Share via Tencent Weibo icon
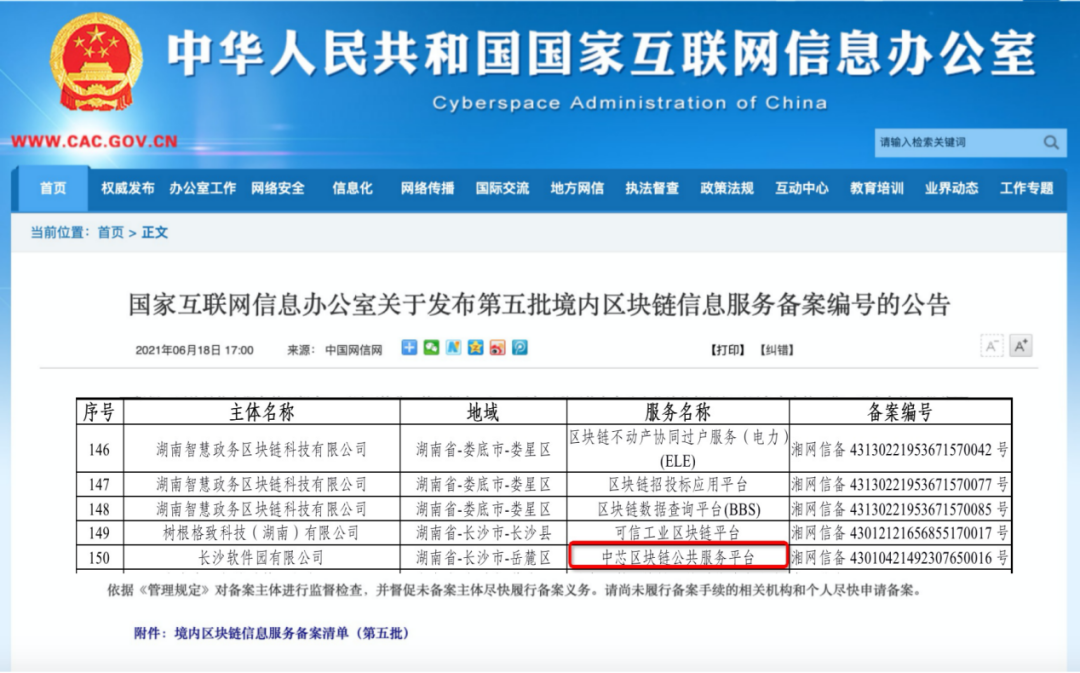The height and width of the screenshot is (673, 1080). (519, 348)
